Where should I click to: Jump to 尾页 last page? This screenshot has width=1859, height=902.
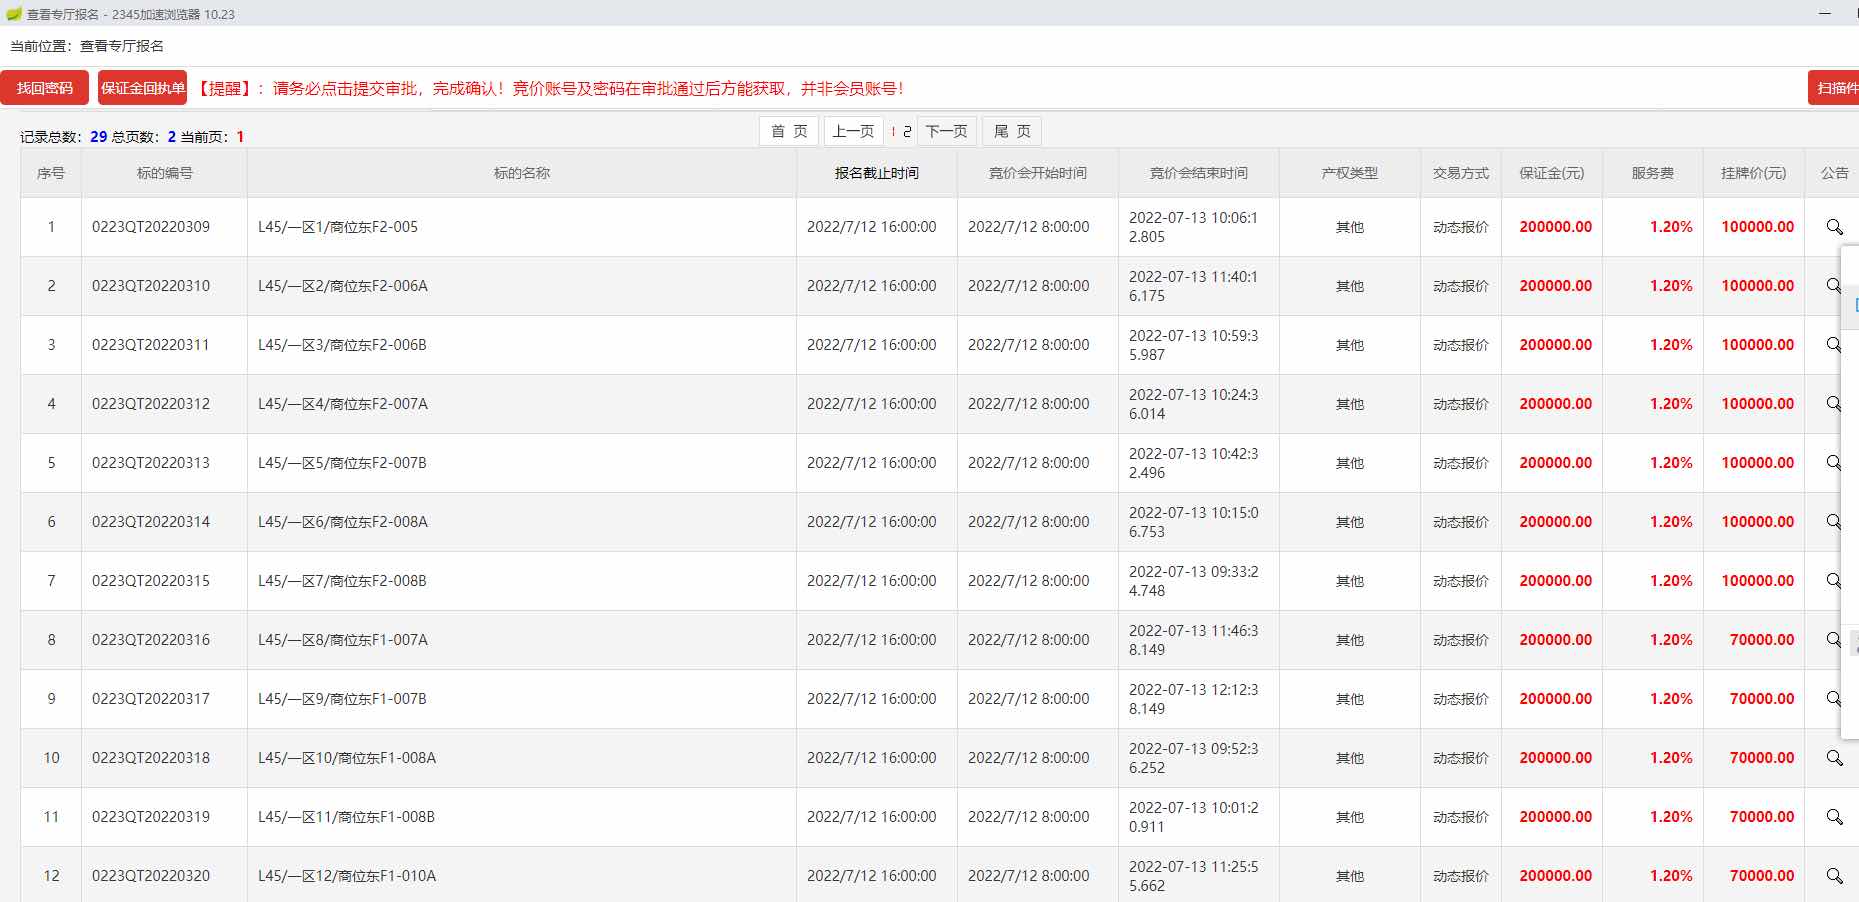coord(1012,131)
